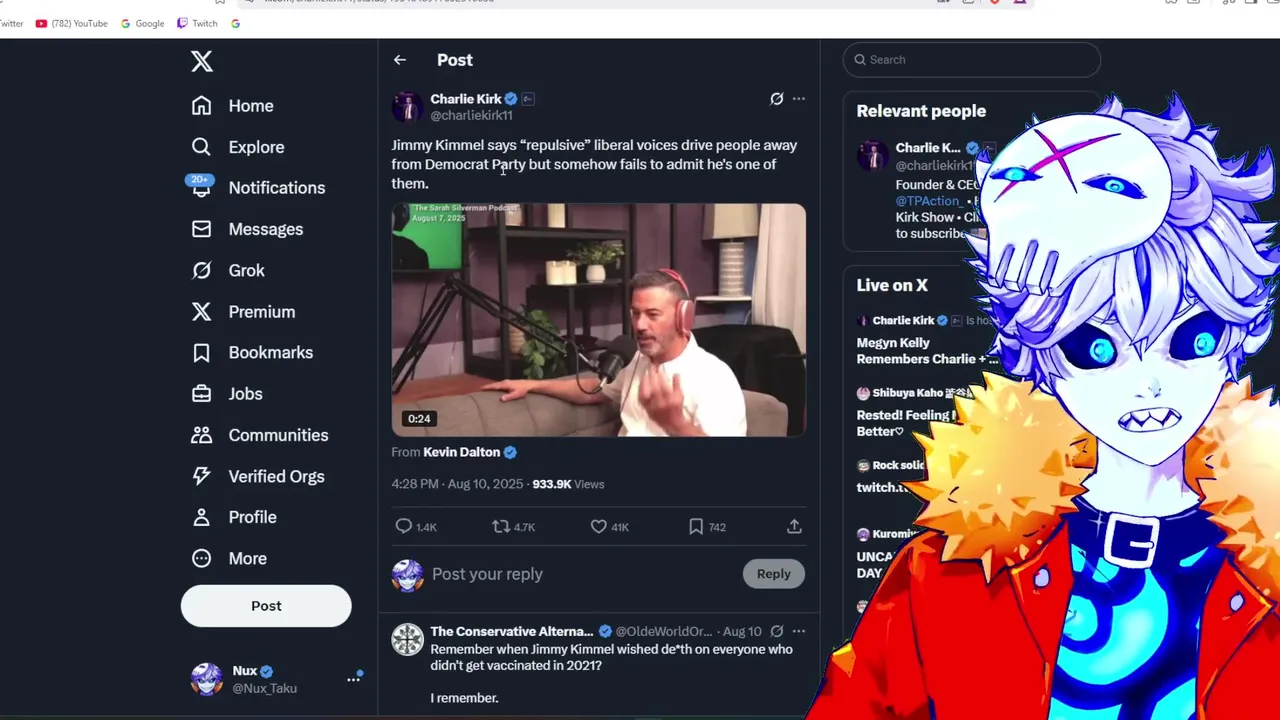
Task: Share the post using share icon
Action: [794, 526]
